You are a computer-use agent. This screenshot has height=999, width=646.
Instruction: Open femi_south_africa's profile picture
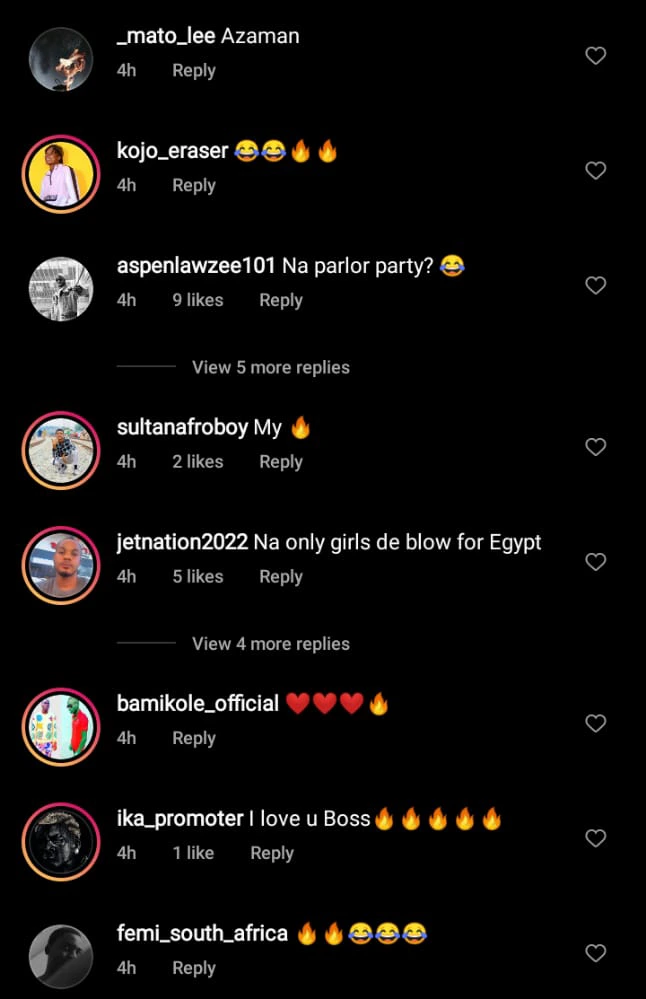[60, 954]
